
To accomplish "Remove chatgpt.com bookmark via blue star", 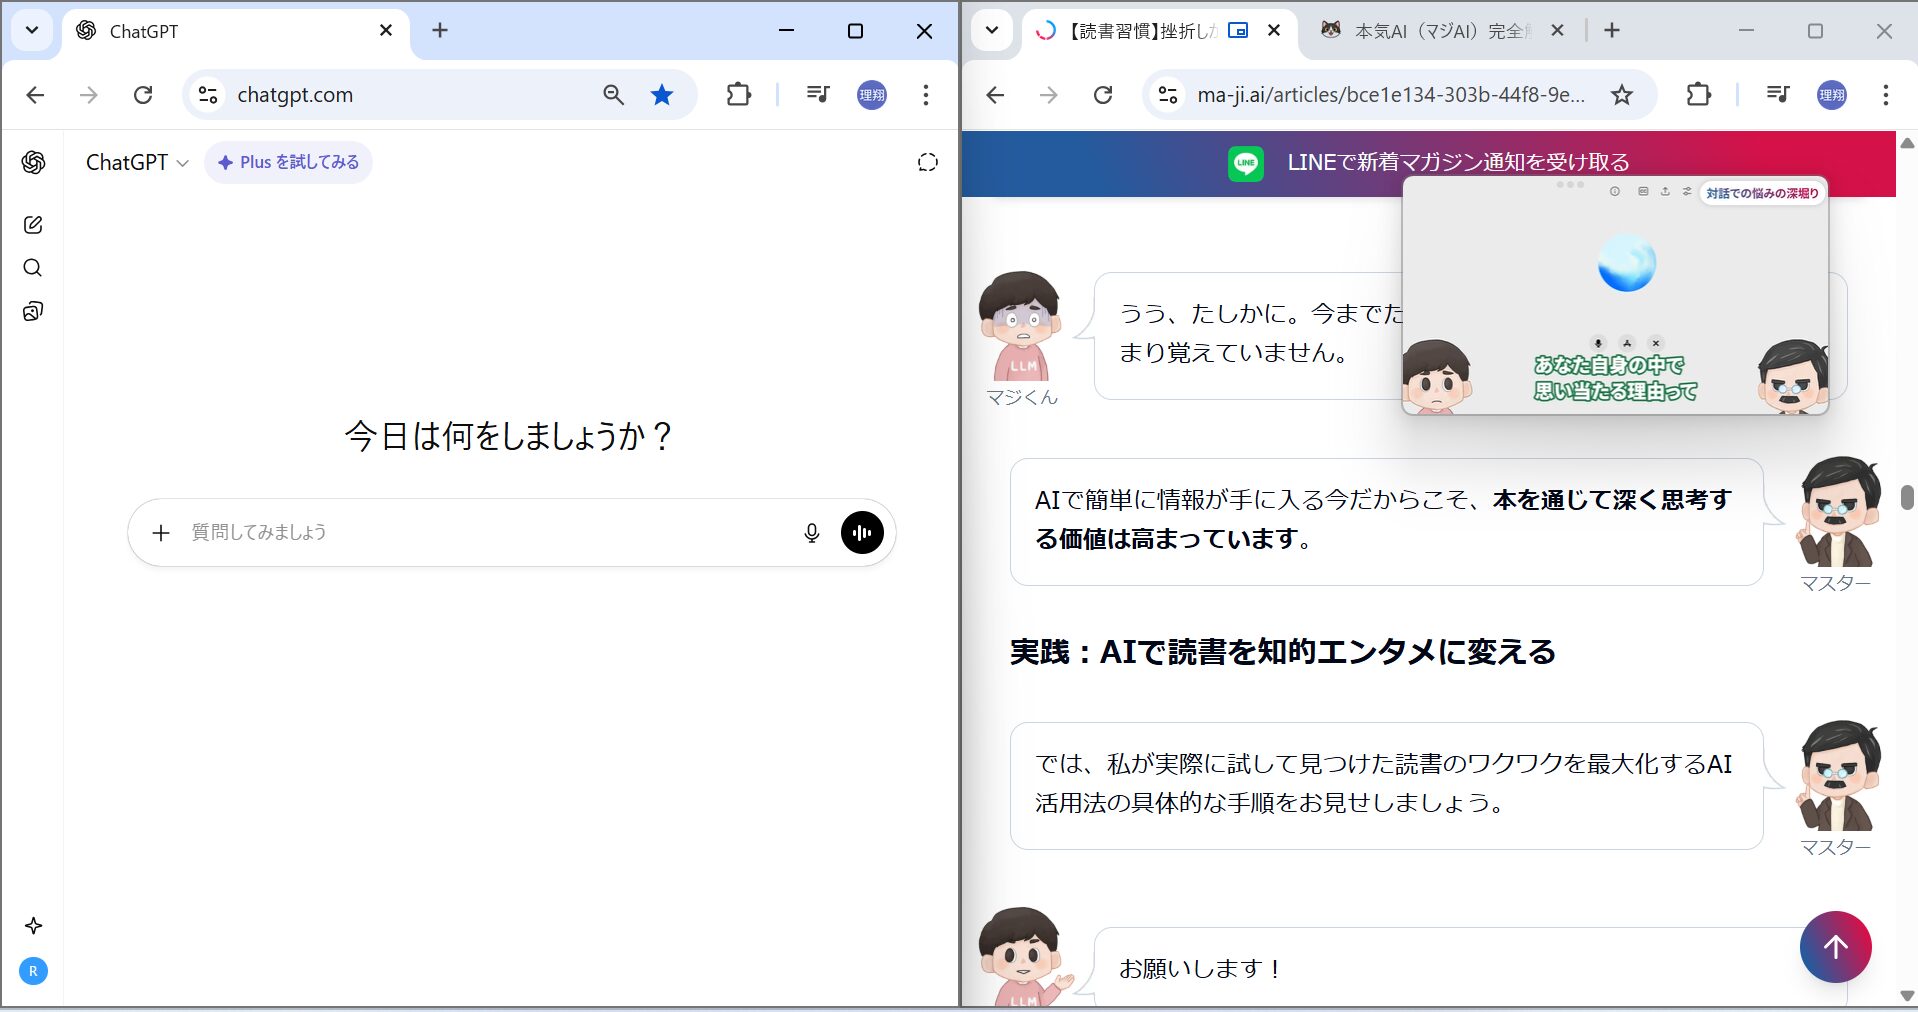I will [x=662, y=95].
